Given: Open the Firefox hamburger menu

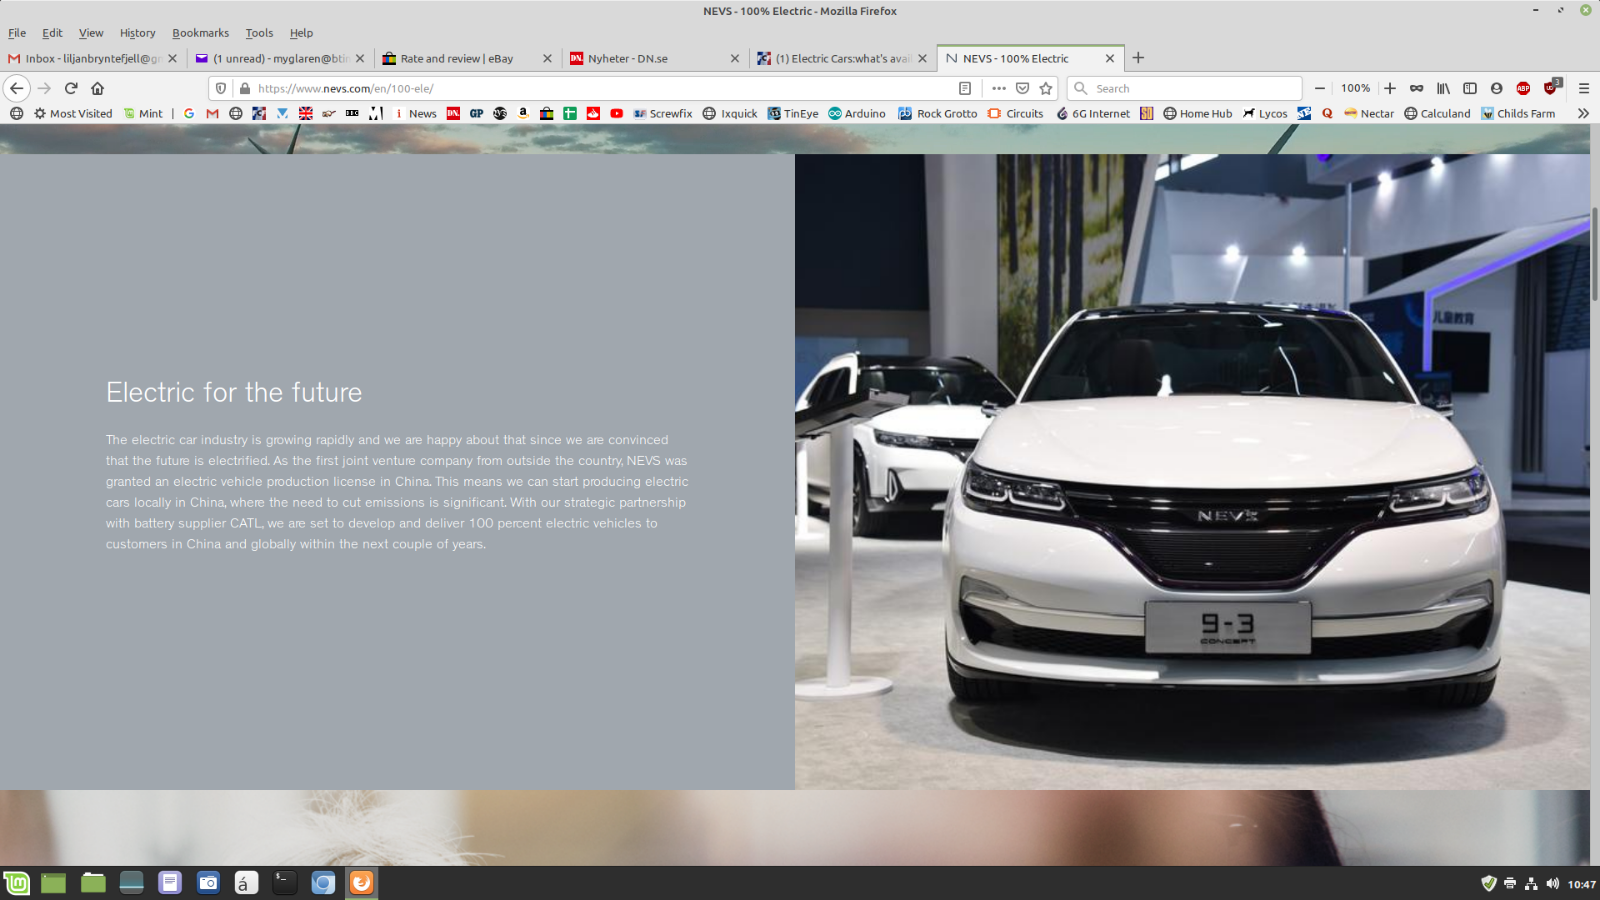Looking at the screenshot, I should pos(1584,88).
